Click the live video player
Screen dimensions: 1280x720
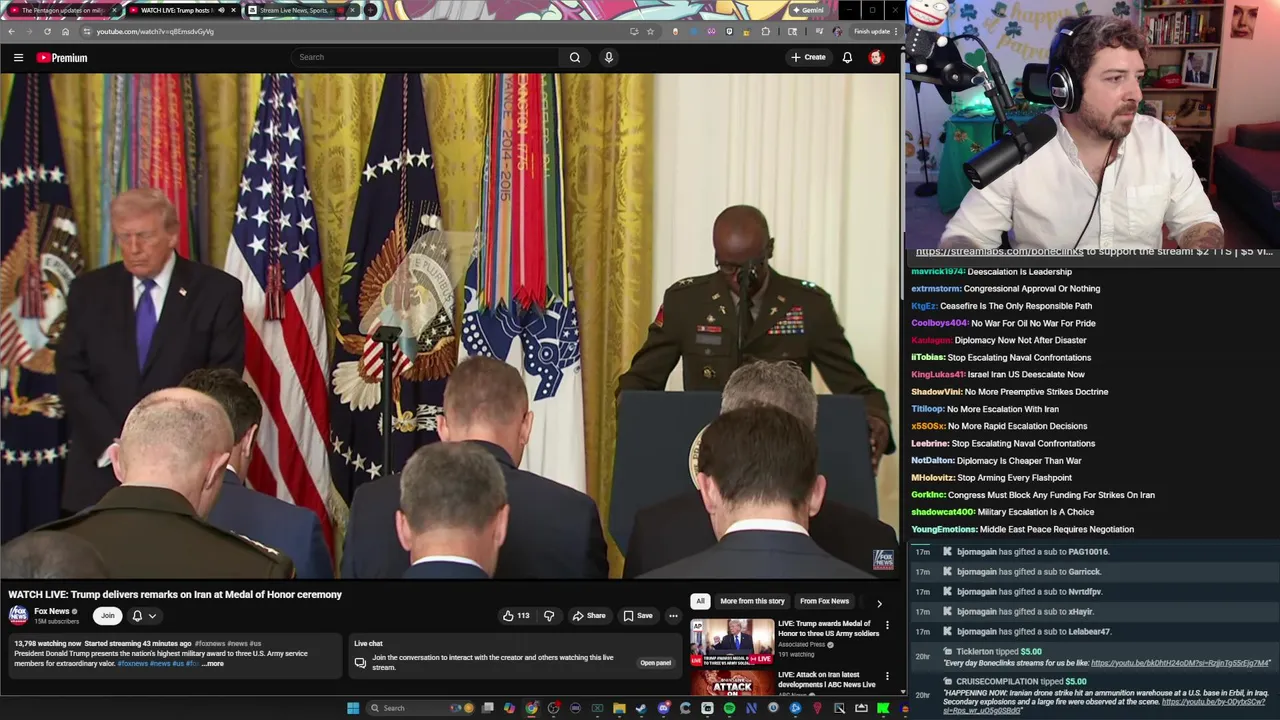pos(450,325)
